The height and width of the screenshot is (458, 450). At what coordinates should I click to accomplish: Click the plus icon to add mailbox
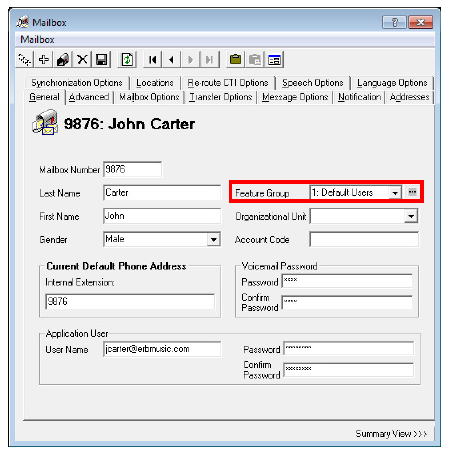coord(44,60)
